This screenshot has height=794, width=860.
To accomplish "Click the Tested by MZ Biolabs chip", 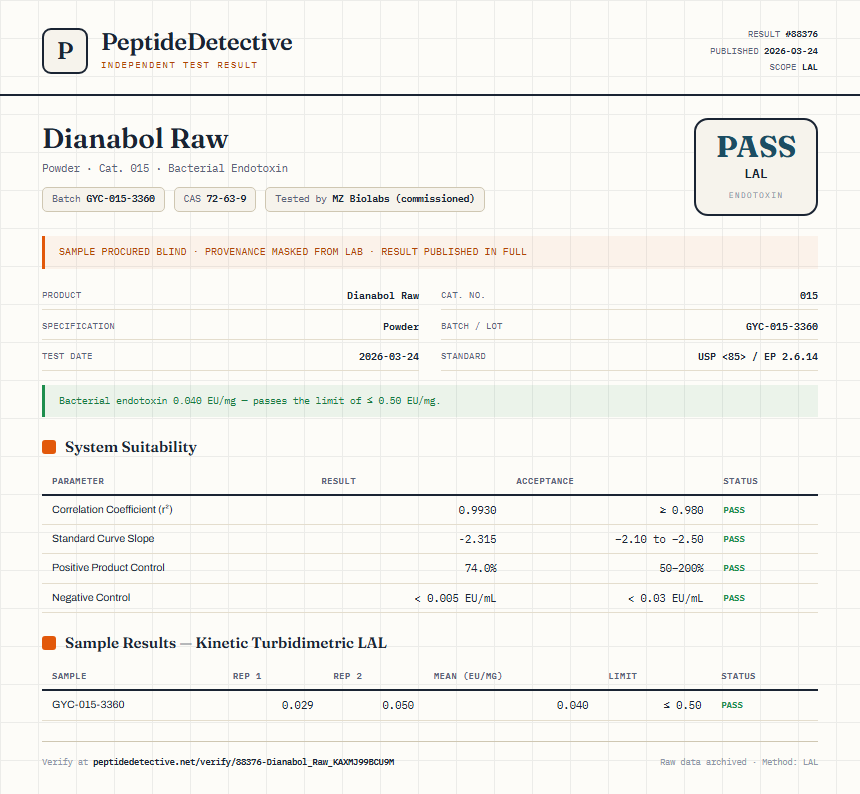I will point(375,199).
